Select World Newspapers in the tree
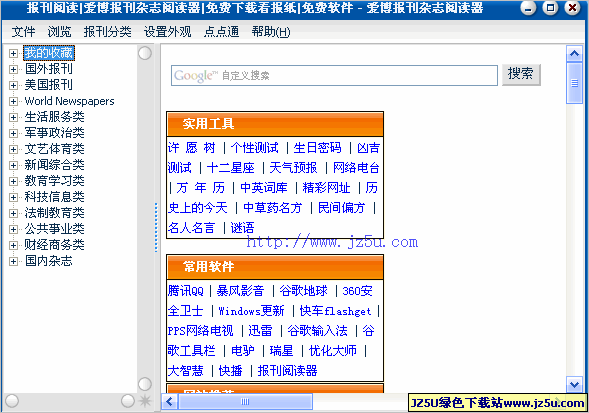The height and width of the screenshot is (413, 589). coord(69,101)
